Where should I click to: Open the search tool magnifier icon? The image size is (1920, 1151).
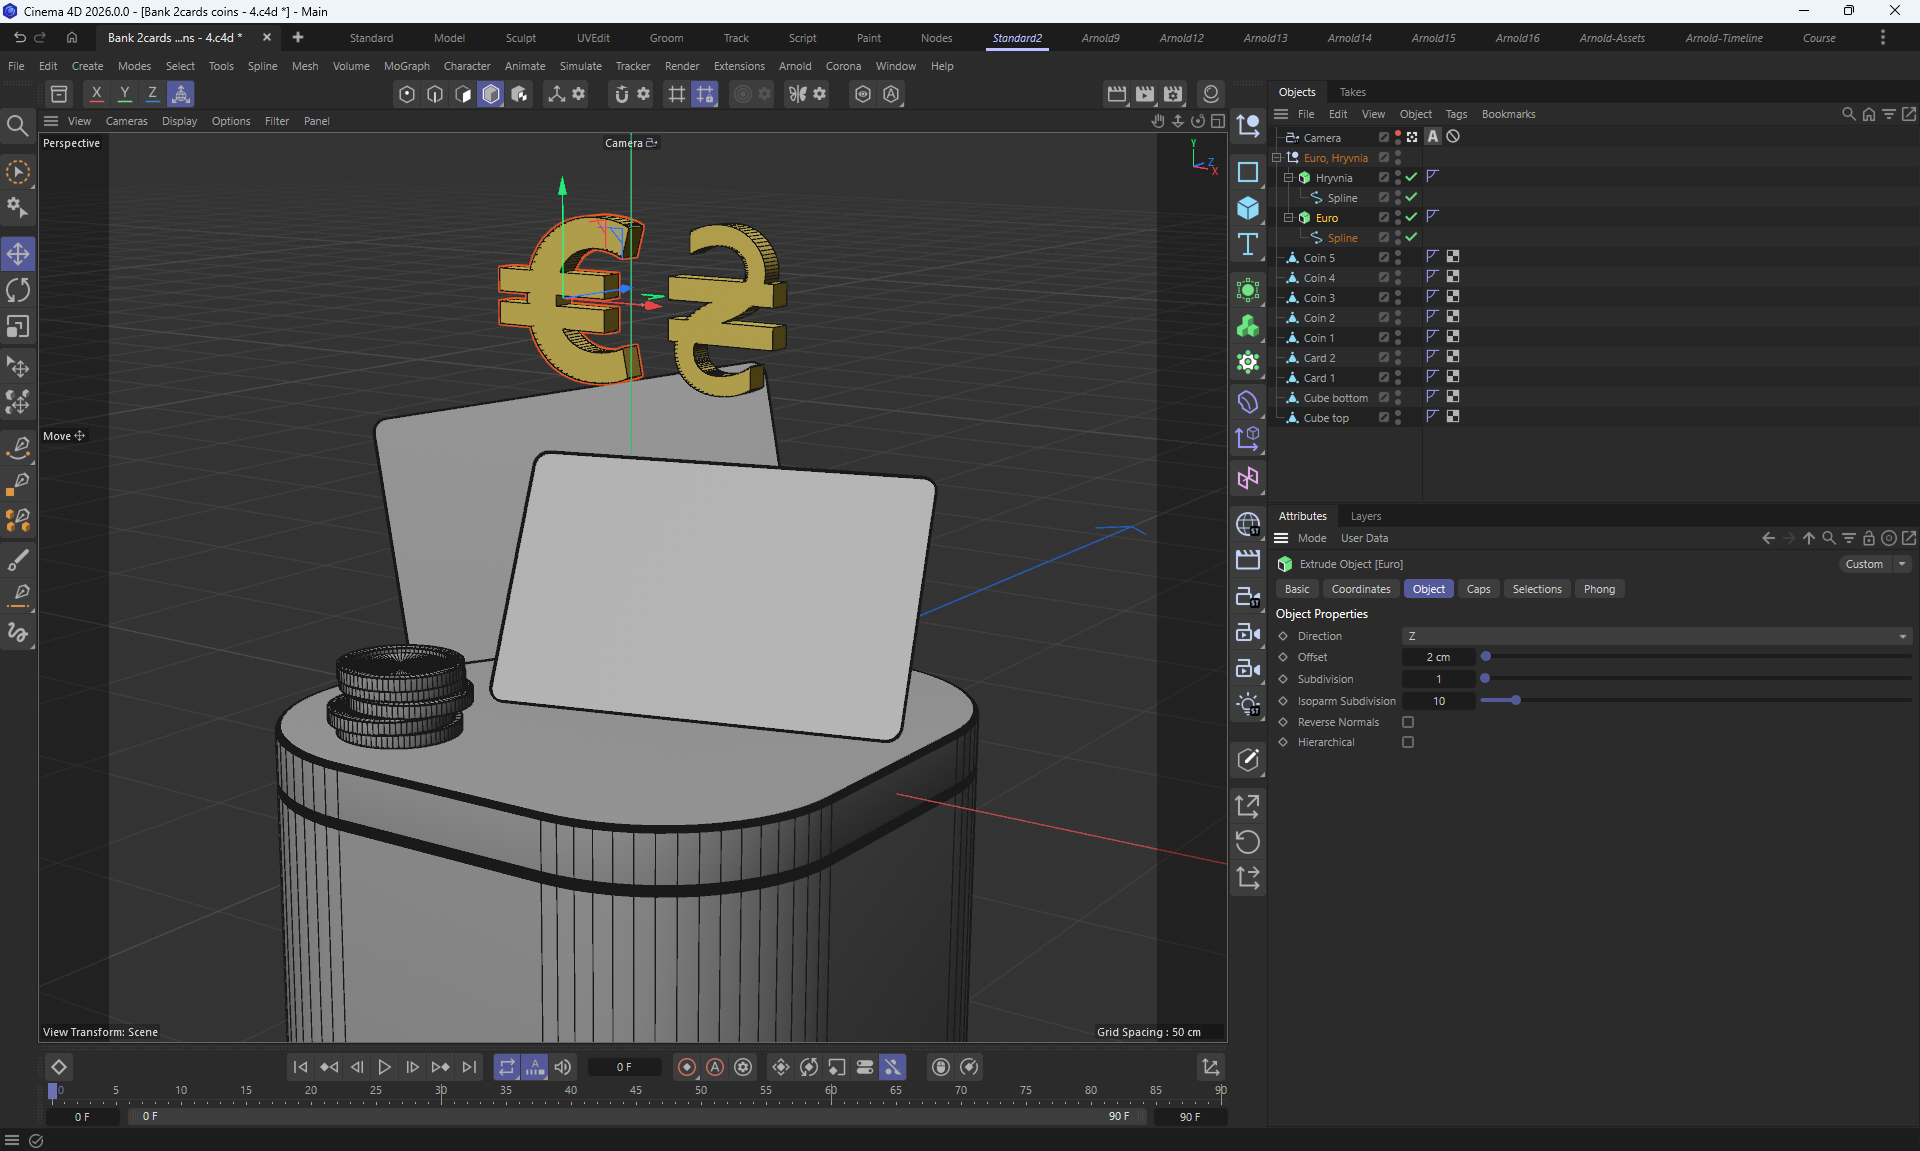click(17, 125)
